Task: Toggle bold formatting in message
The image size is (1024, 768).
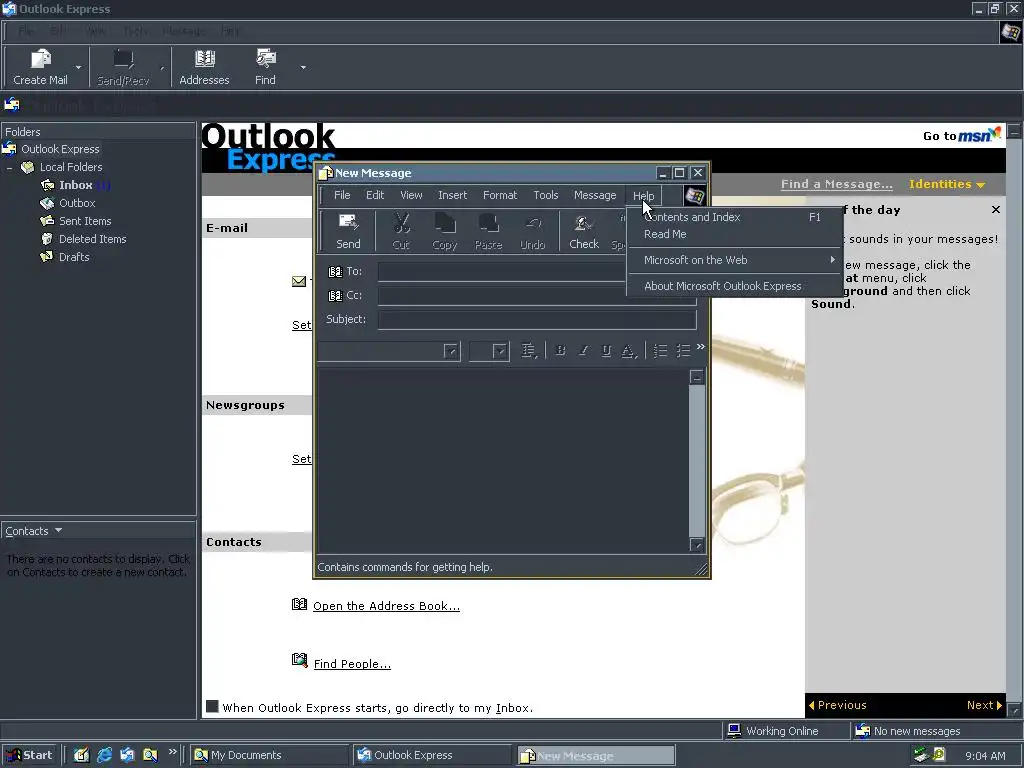Action: (560, 351)
